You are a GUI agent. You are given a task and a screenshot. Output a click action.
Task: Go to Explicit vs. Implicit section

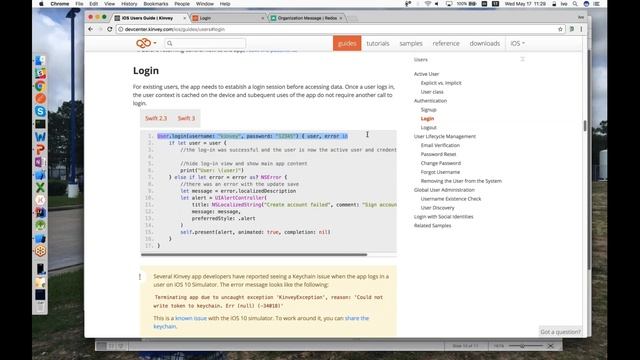[x=441, y=83]
